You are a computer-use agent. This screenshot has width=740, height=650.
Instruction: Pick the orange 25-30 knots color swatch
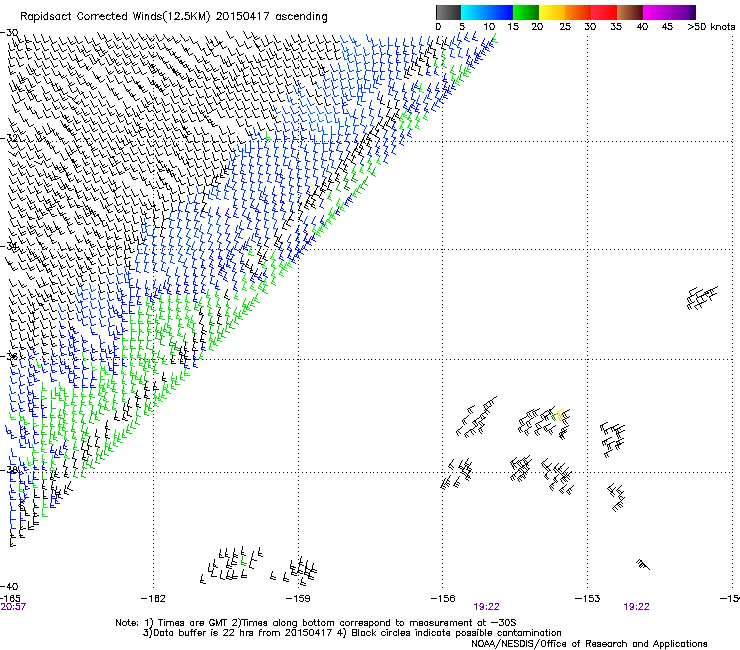[x=578, y=12]
